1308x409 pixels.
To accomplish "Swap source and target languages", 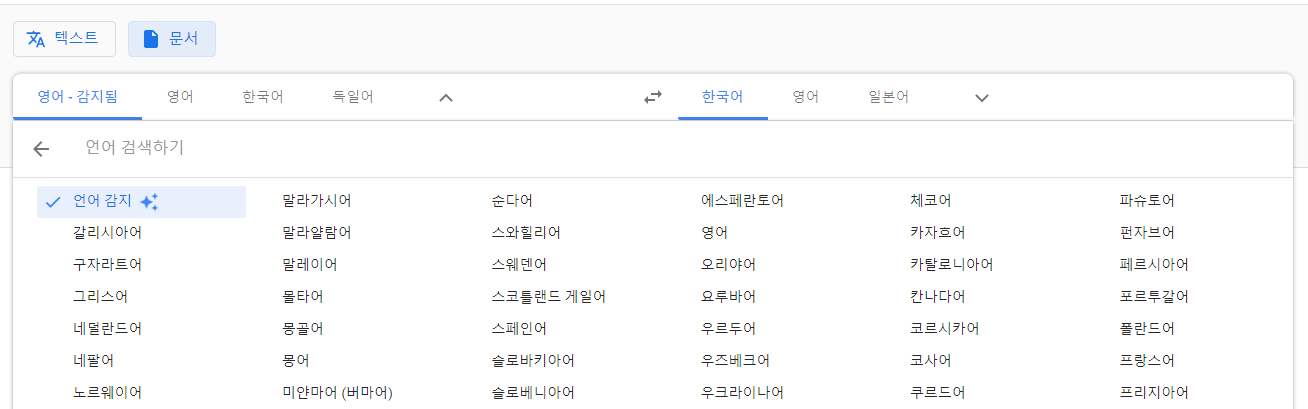I will coord(653,97).
